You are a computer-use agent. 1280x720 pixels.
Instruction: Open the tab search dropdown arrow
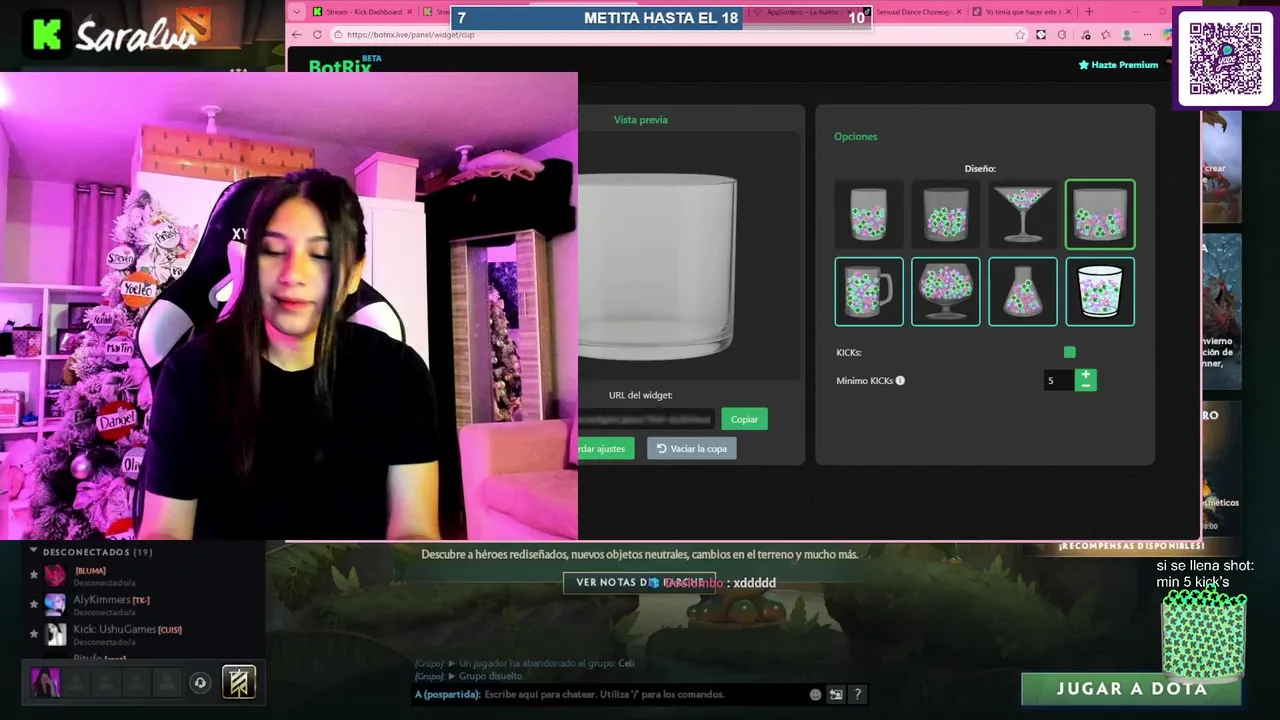click(x=296, y=12)
